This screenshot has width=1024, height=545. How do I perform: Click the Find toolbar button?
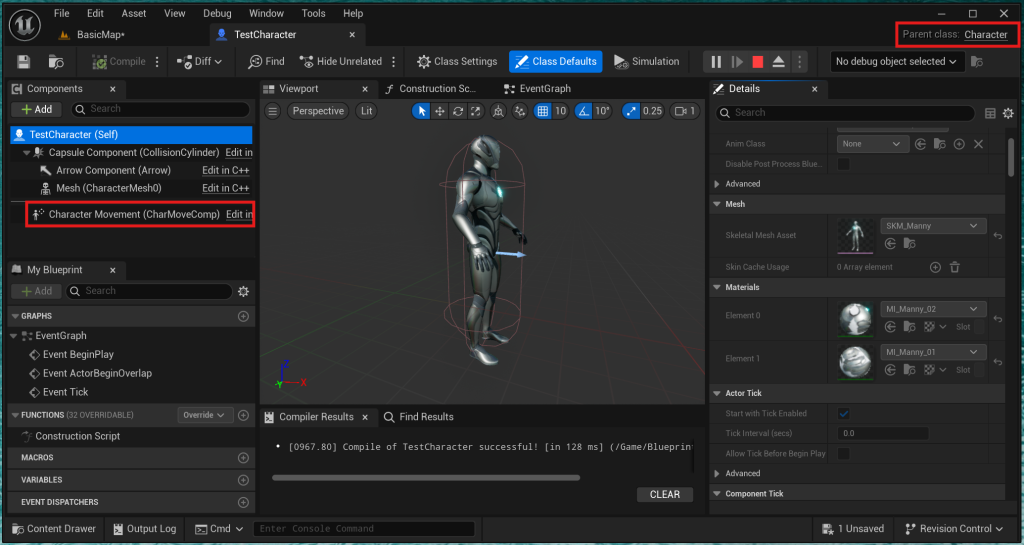tap(266, 61)
